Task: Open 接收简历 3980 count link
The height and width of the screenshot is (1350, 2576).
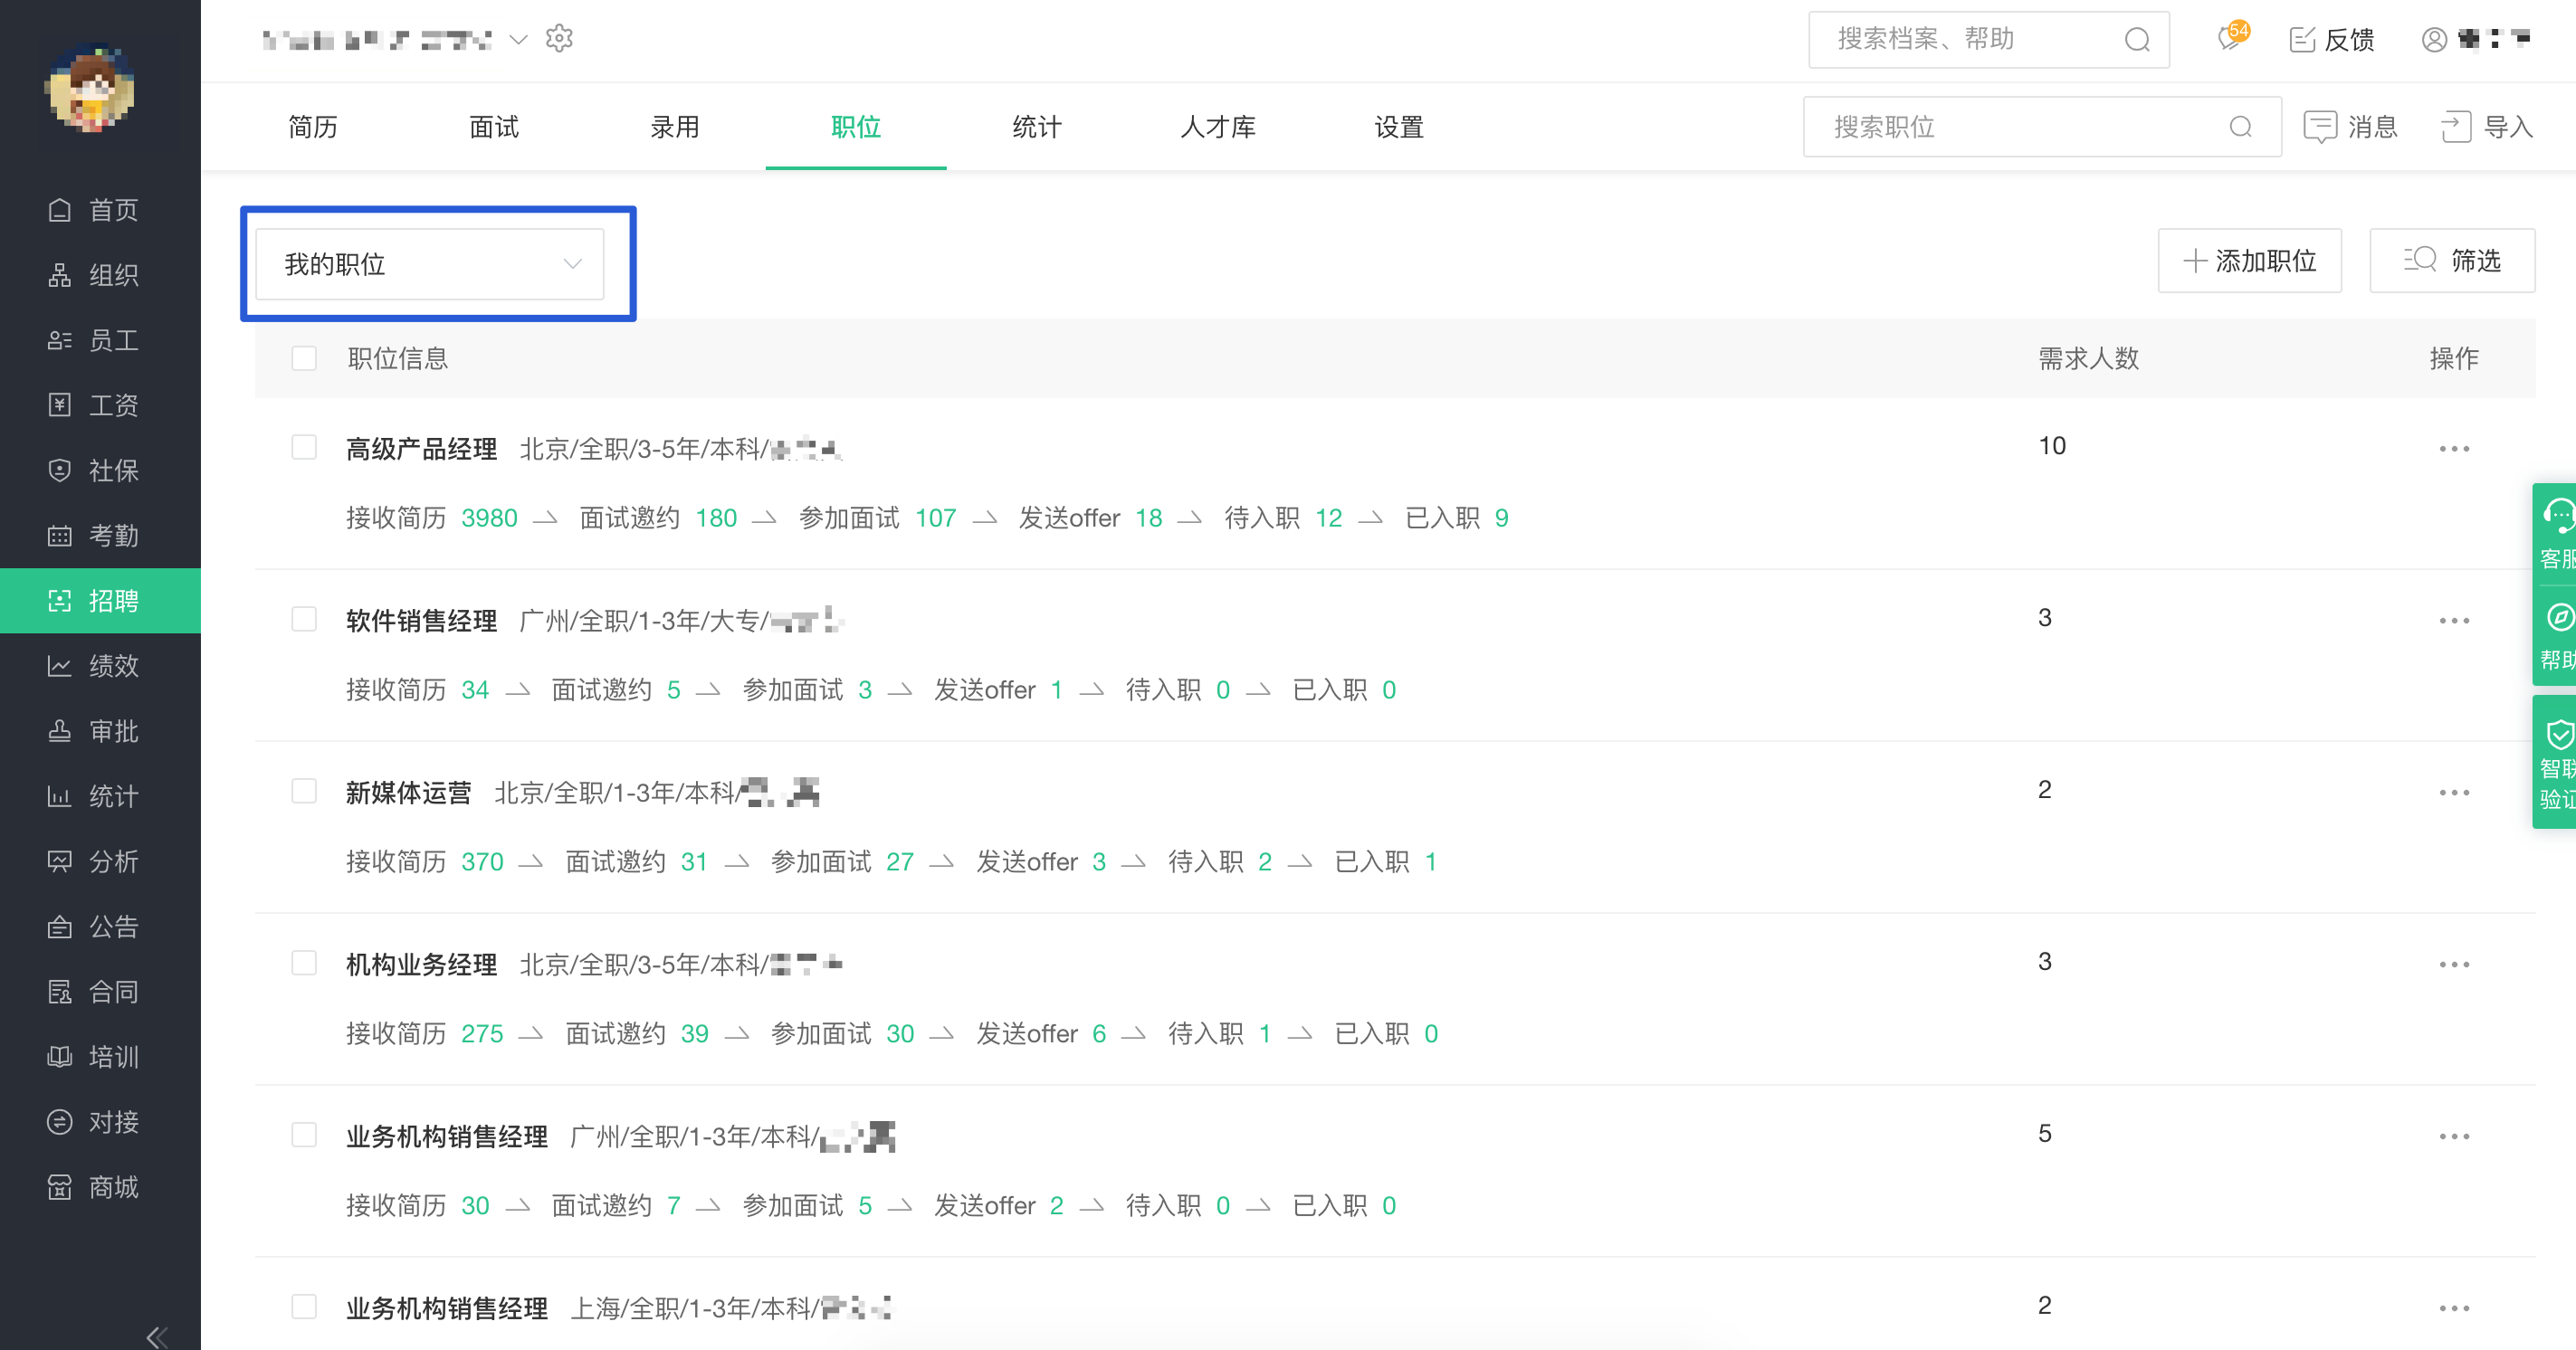Action: click(x=490, y=518)
